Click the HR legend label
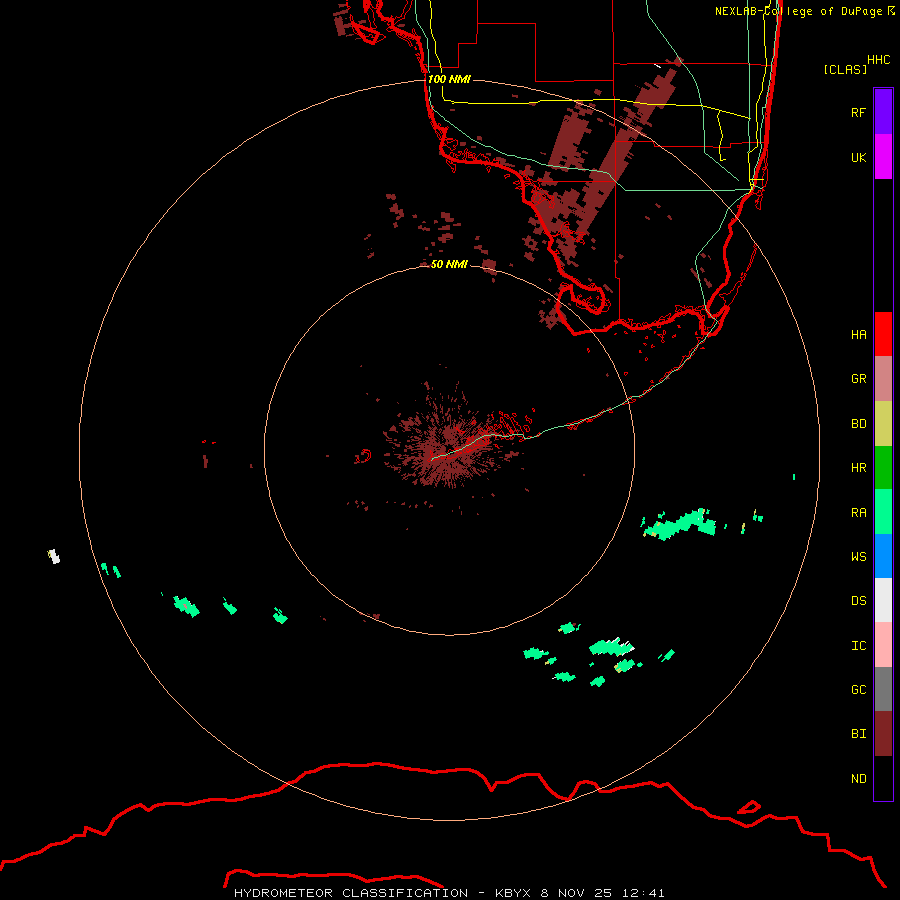900x900 pixels. [x=858, y=468]
